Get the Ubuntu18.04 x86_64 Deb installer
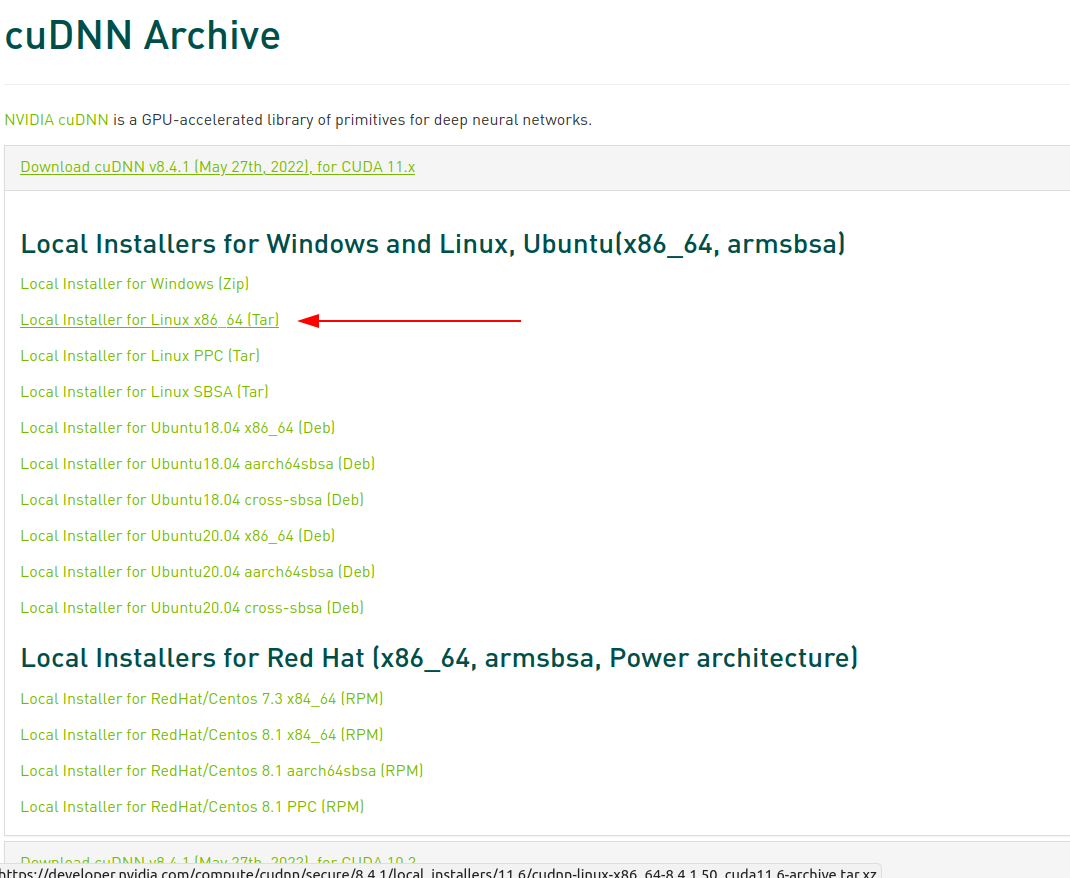The height and width of the screenshot is (878, 1070). click(177, 428)
